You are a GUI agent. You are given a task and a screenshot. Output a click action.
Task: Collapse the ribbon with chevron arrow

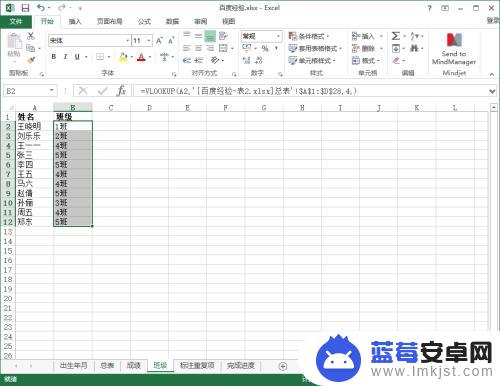click(492, 74)
